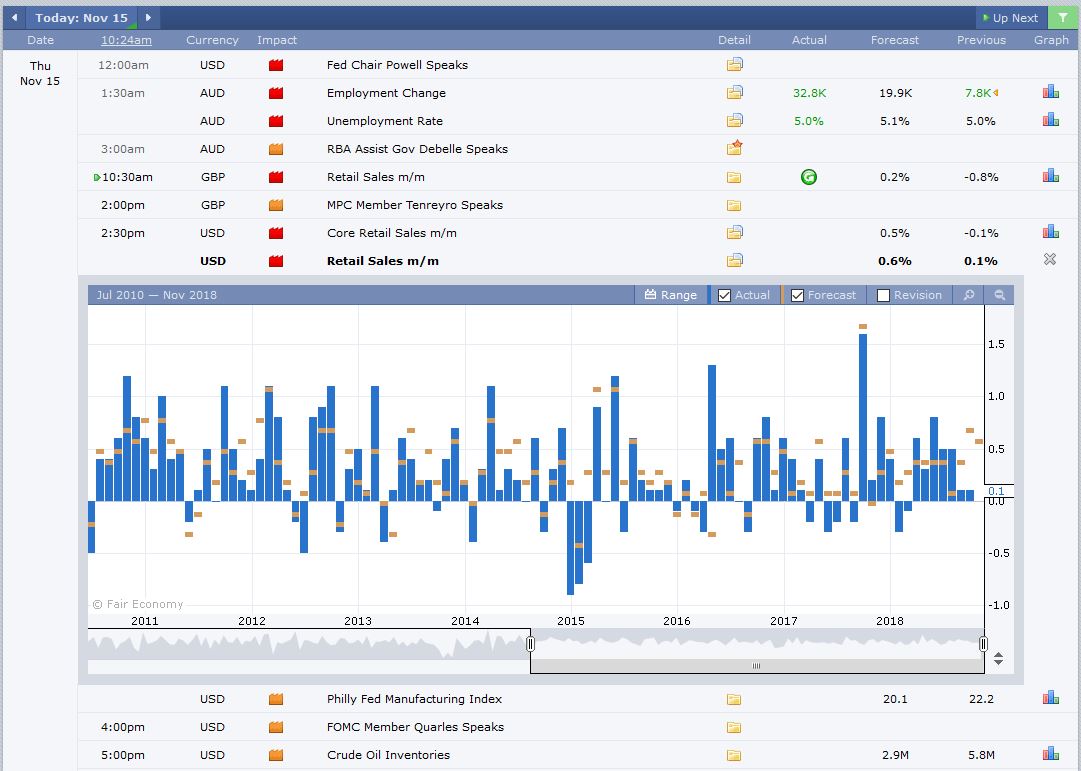The height and width of the screenshot is (771, 1081).
Task: Expand chart height with the resize arrows
Action: tap(998, 659)
